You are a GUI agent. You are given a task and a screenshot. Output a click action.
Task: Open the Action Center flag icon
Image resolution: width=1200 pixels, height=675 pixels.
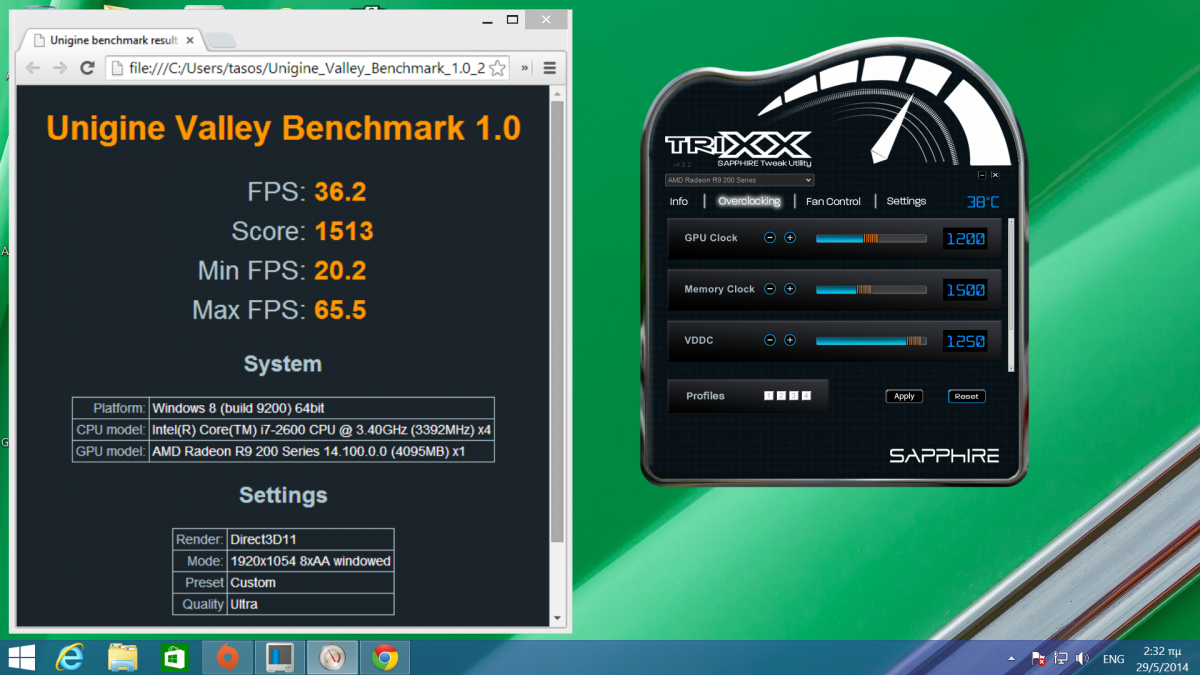coord(1039,659)
